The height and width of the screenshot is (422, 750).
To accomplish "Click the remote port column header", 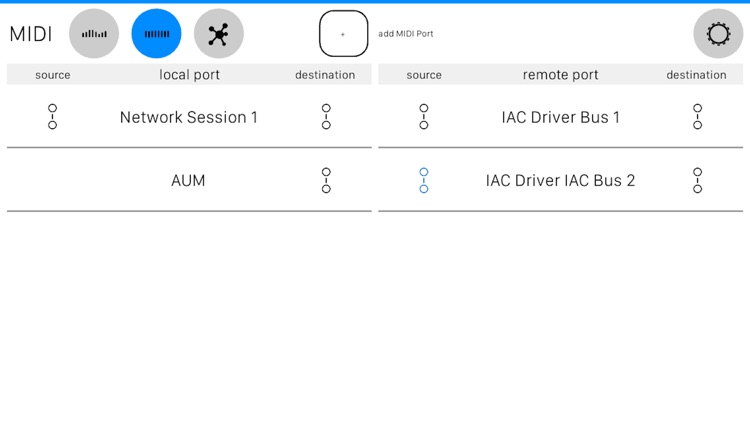I will click(561, 75).
